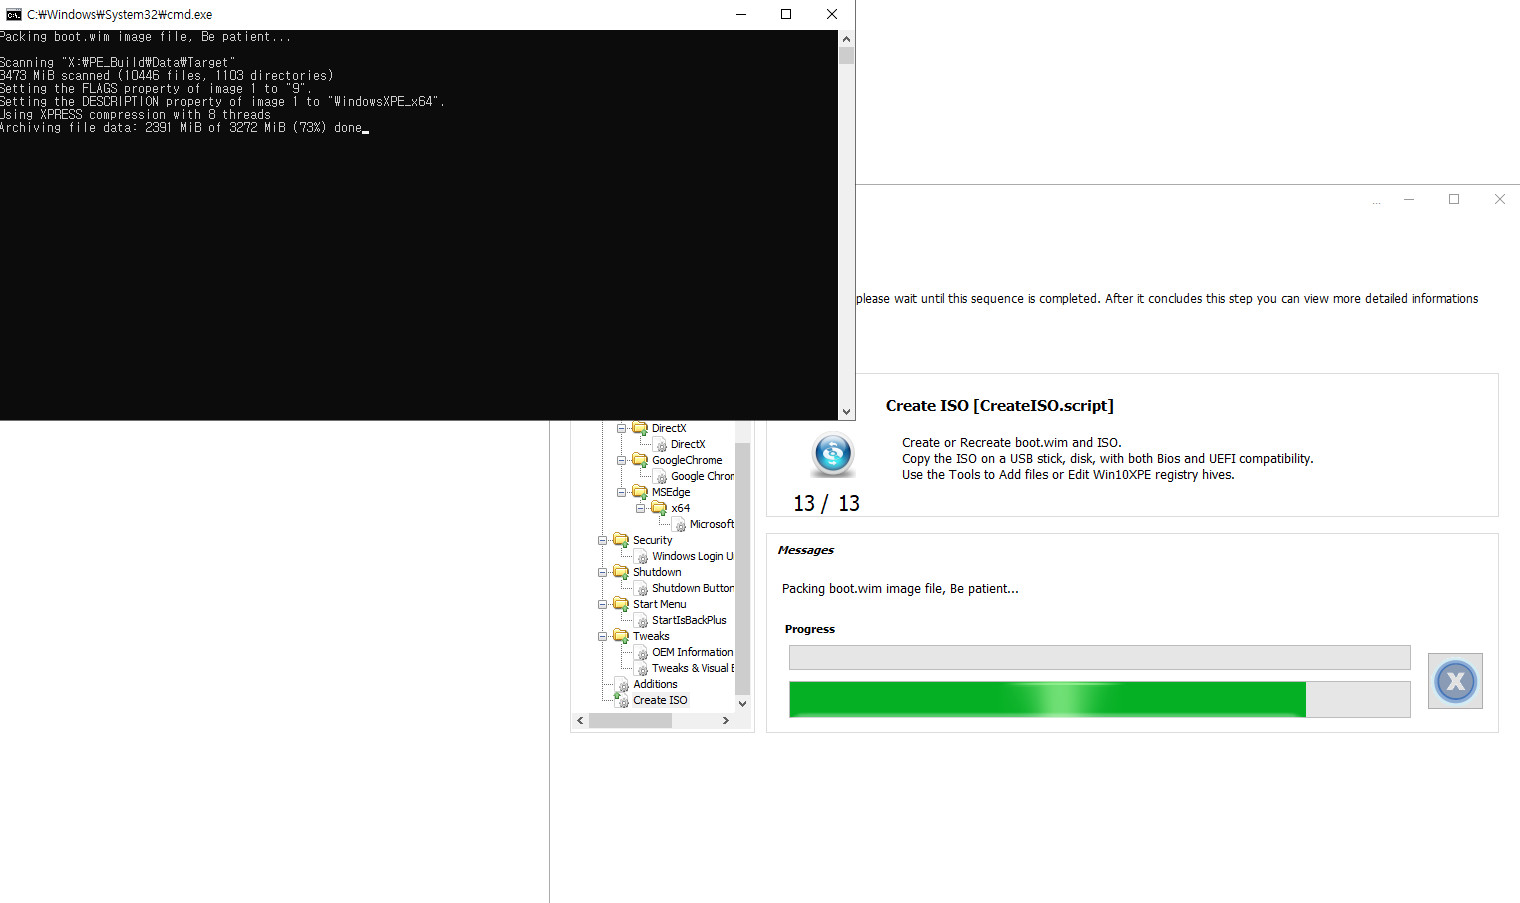Click the Start Menu folder icon
The image size is (1520, 903).
(x=621, y=604)
